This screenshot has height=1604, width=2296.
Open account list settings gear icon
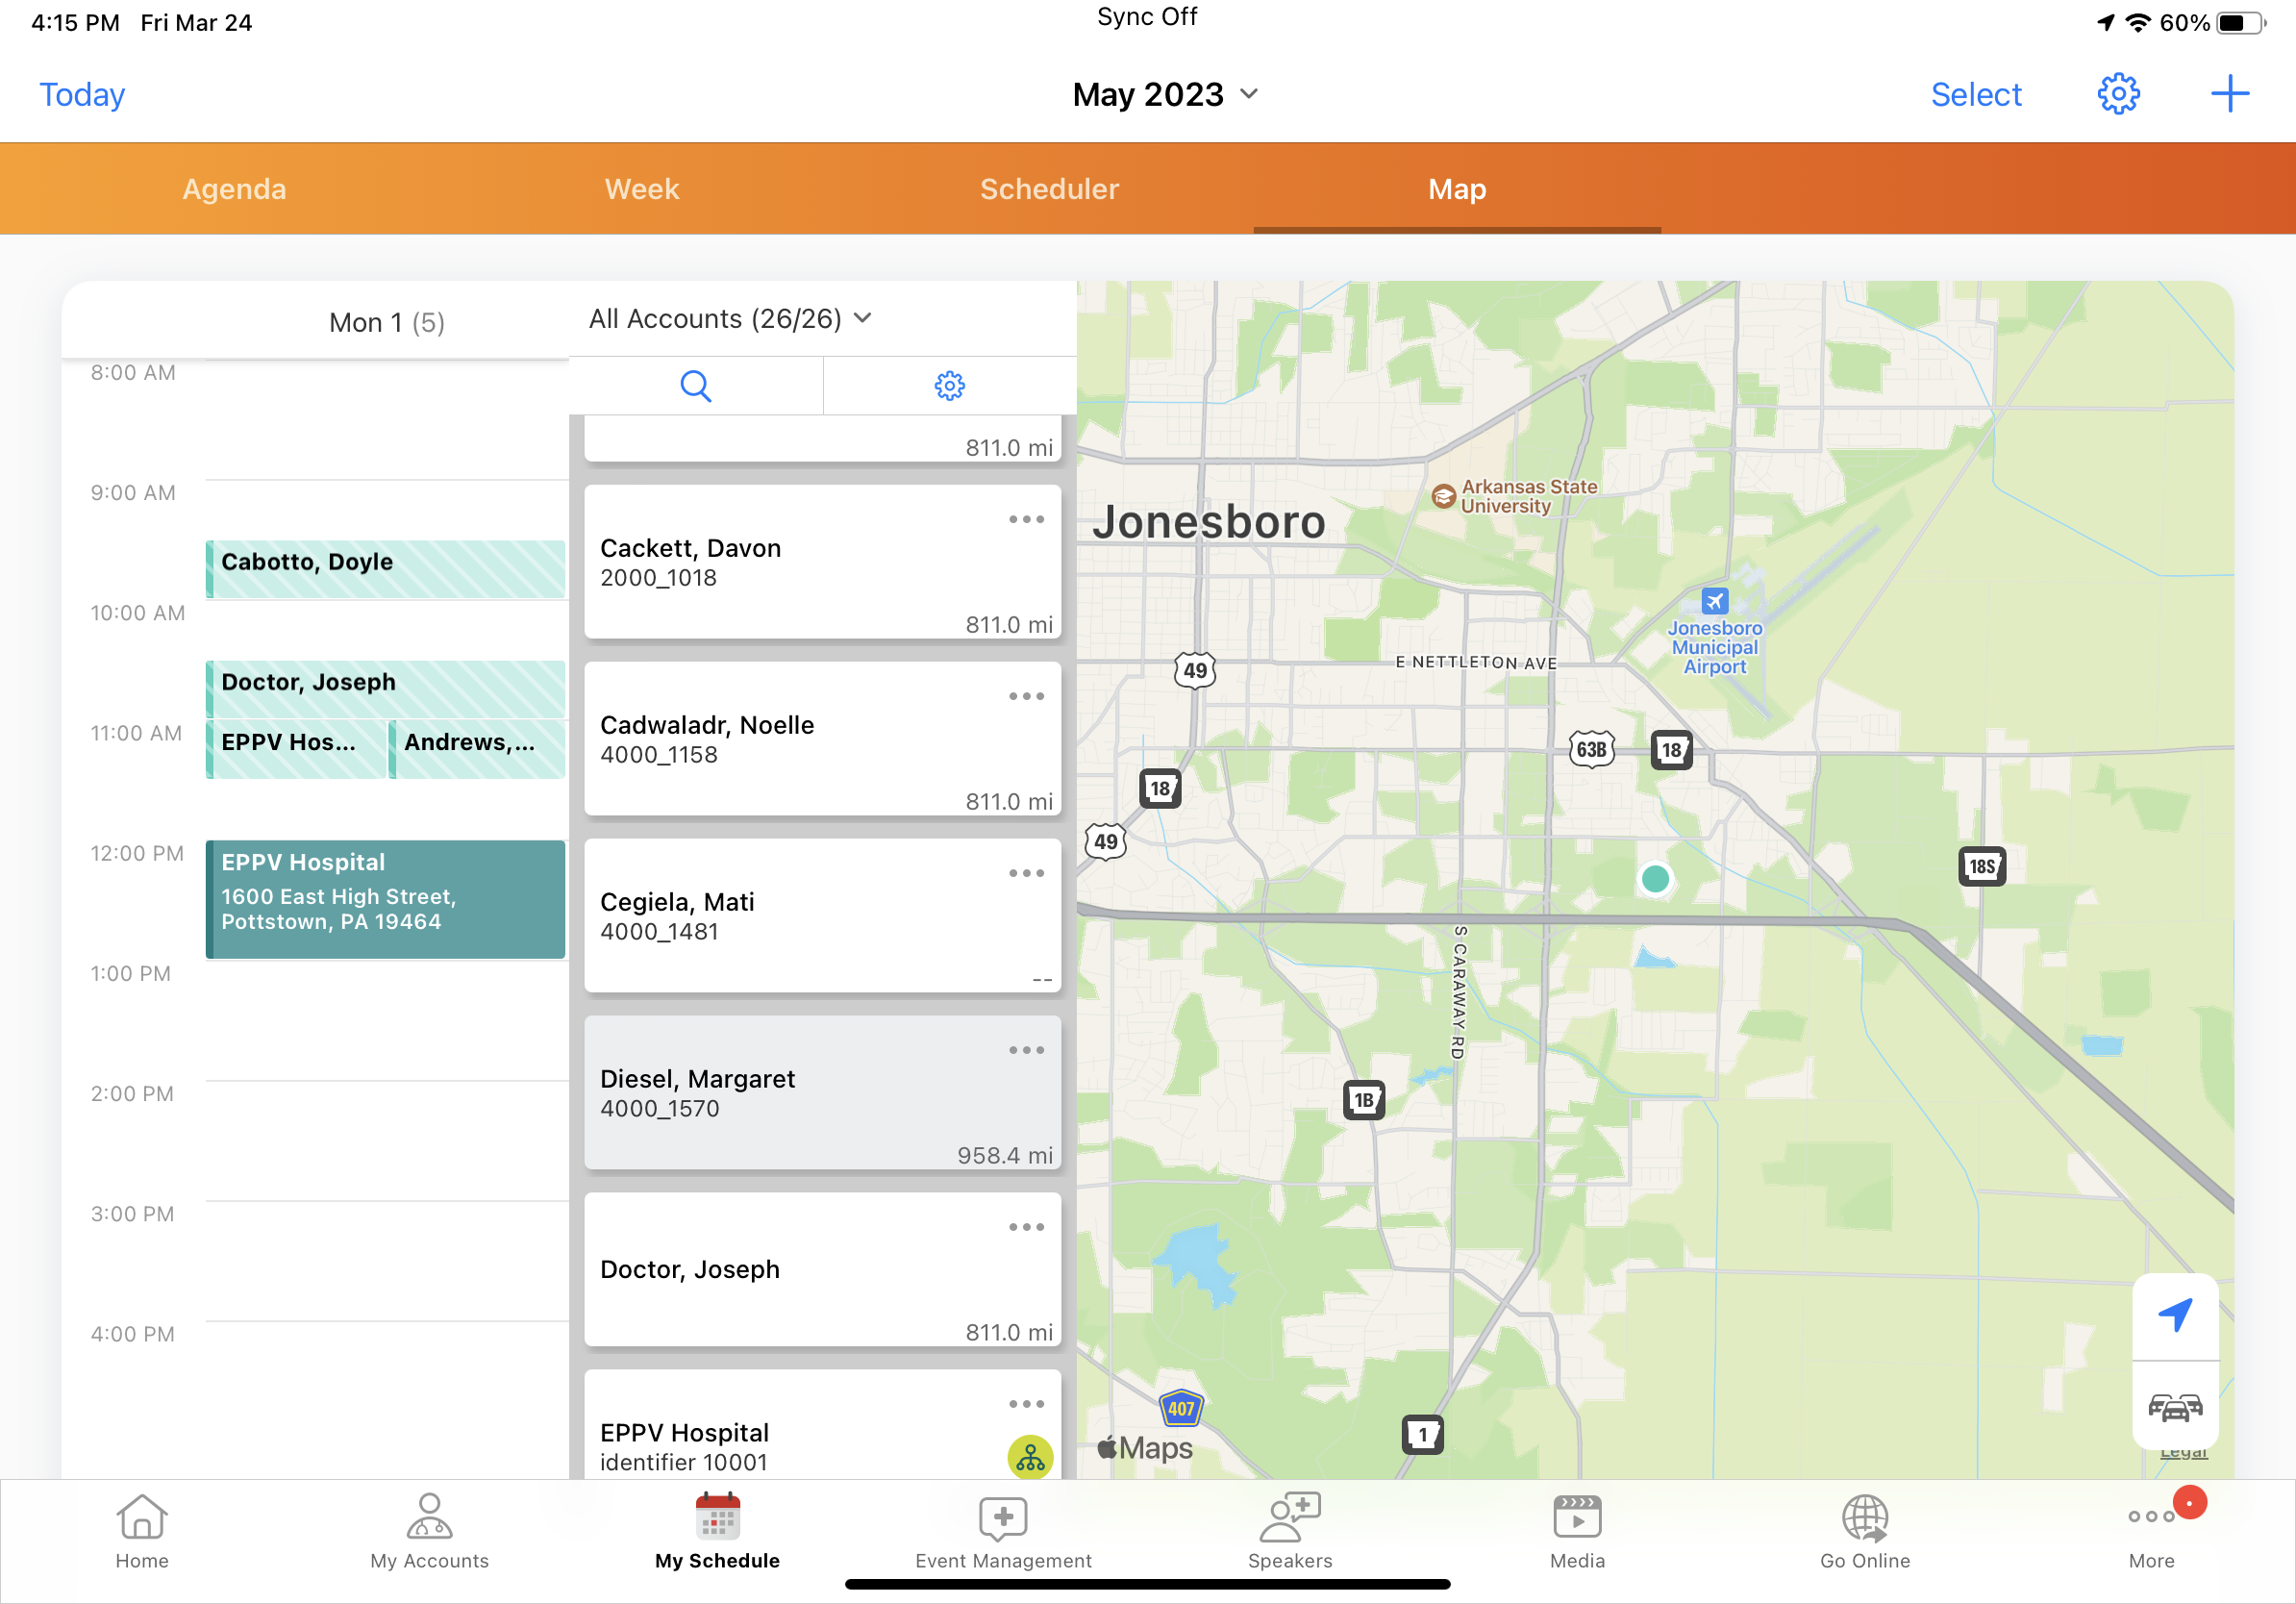tap(949, 386)
